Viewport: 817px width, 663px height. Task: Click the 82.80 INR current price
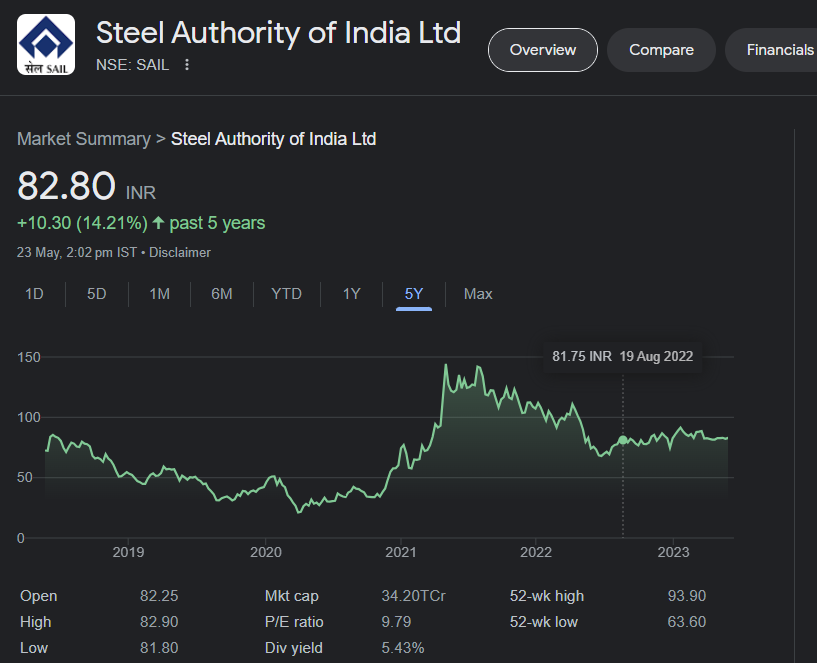click(65, 188)
